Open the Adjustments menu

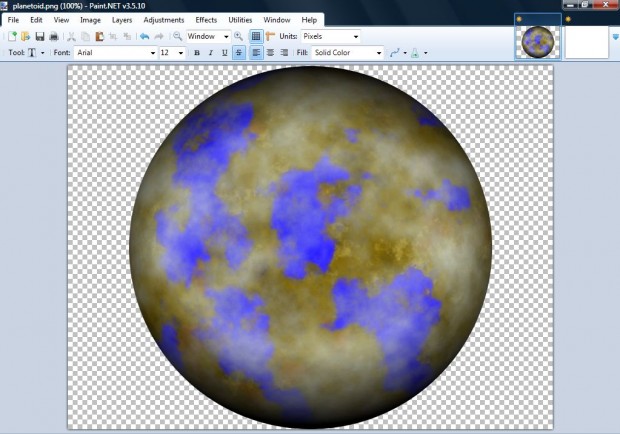tap(163, 19)
